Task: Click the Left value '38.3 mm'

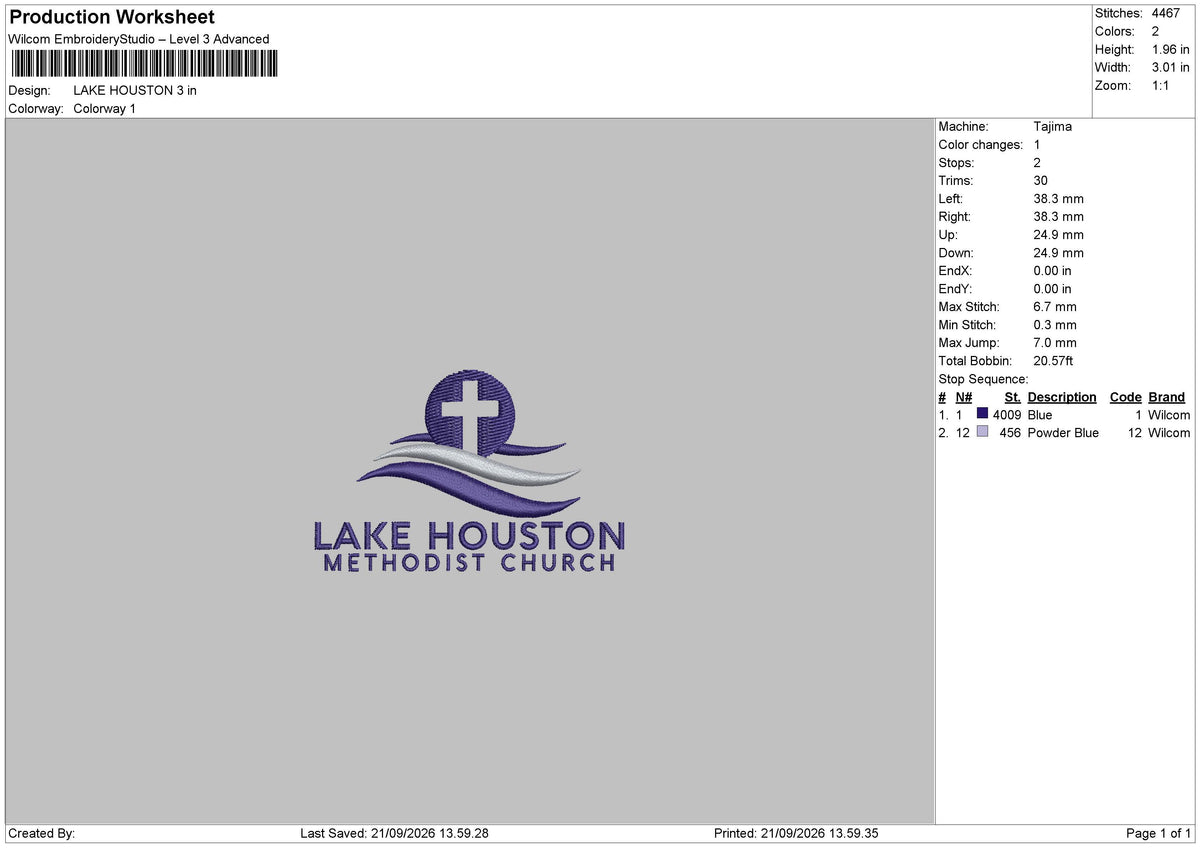Action: pyautogui.click(x=1058, y=199)
